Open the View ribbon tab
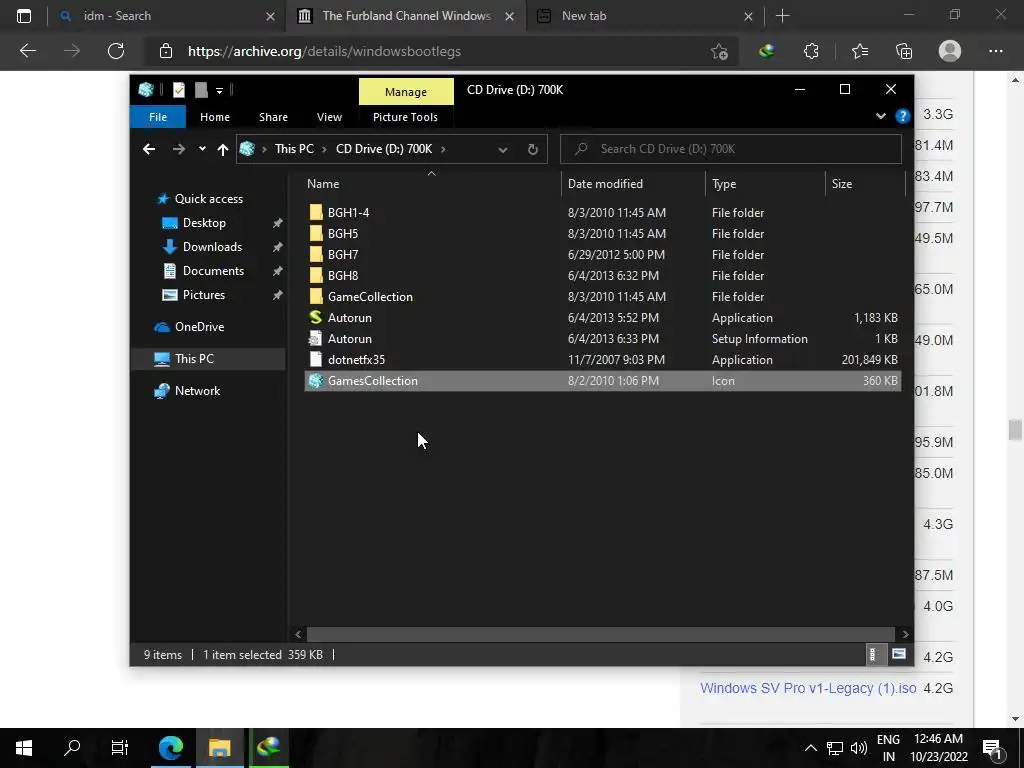1024x768 pixels. click(x=329, y=117)
